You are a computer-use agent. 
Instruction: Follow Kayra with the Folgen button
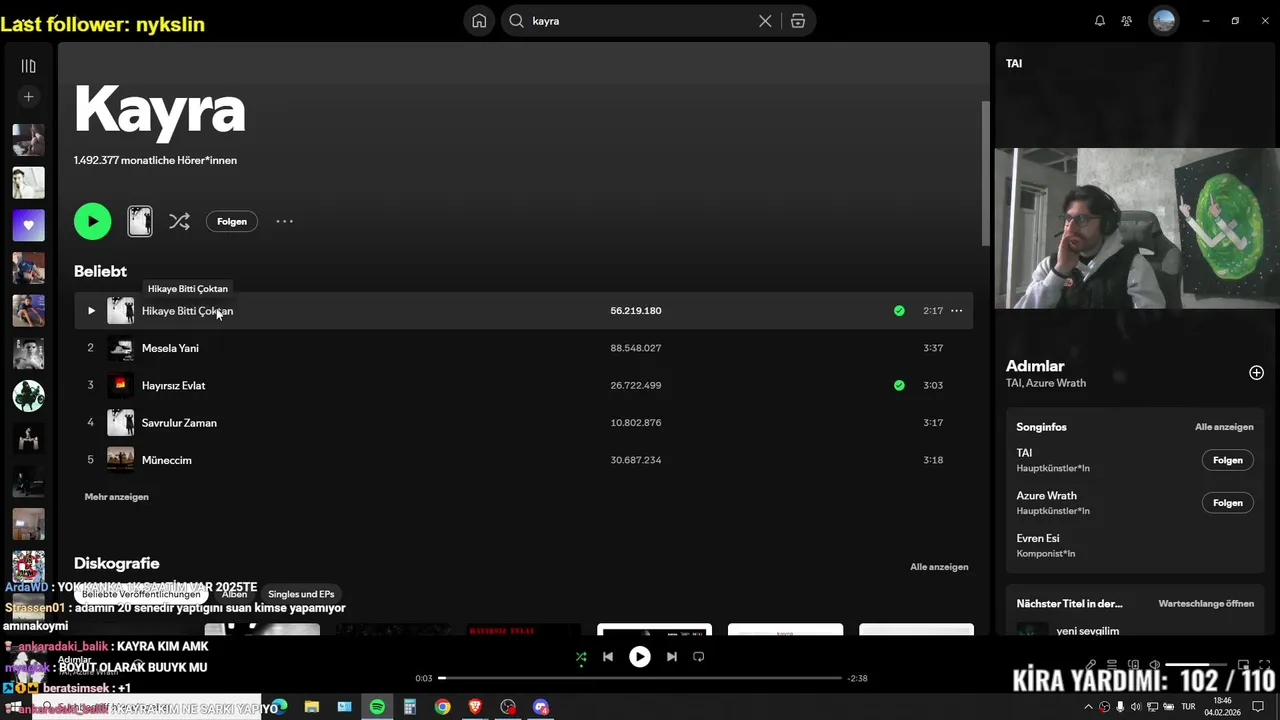[232, 221]
